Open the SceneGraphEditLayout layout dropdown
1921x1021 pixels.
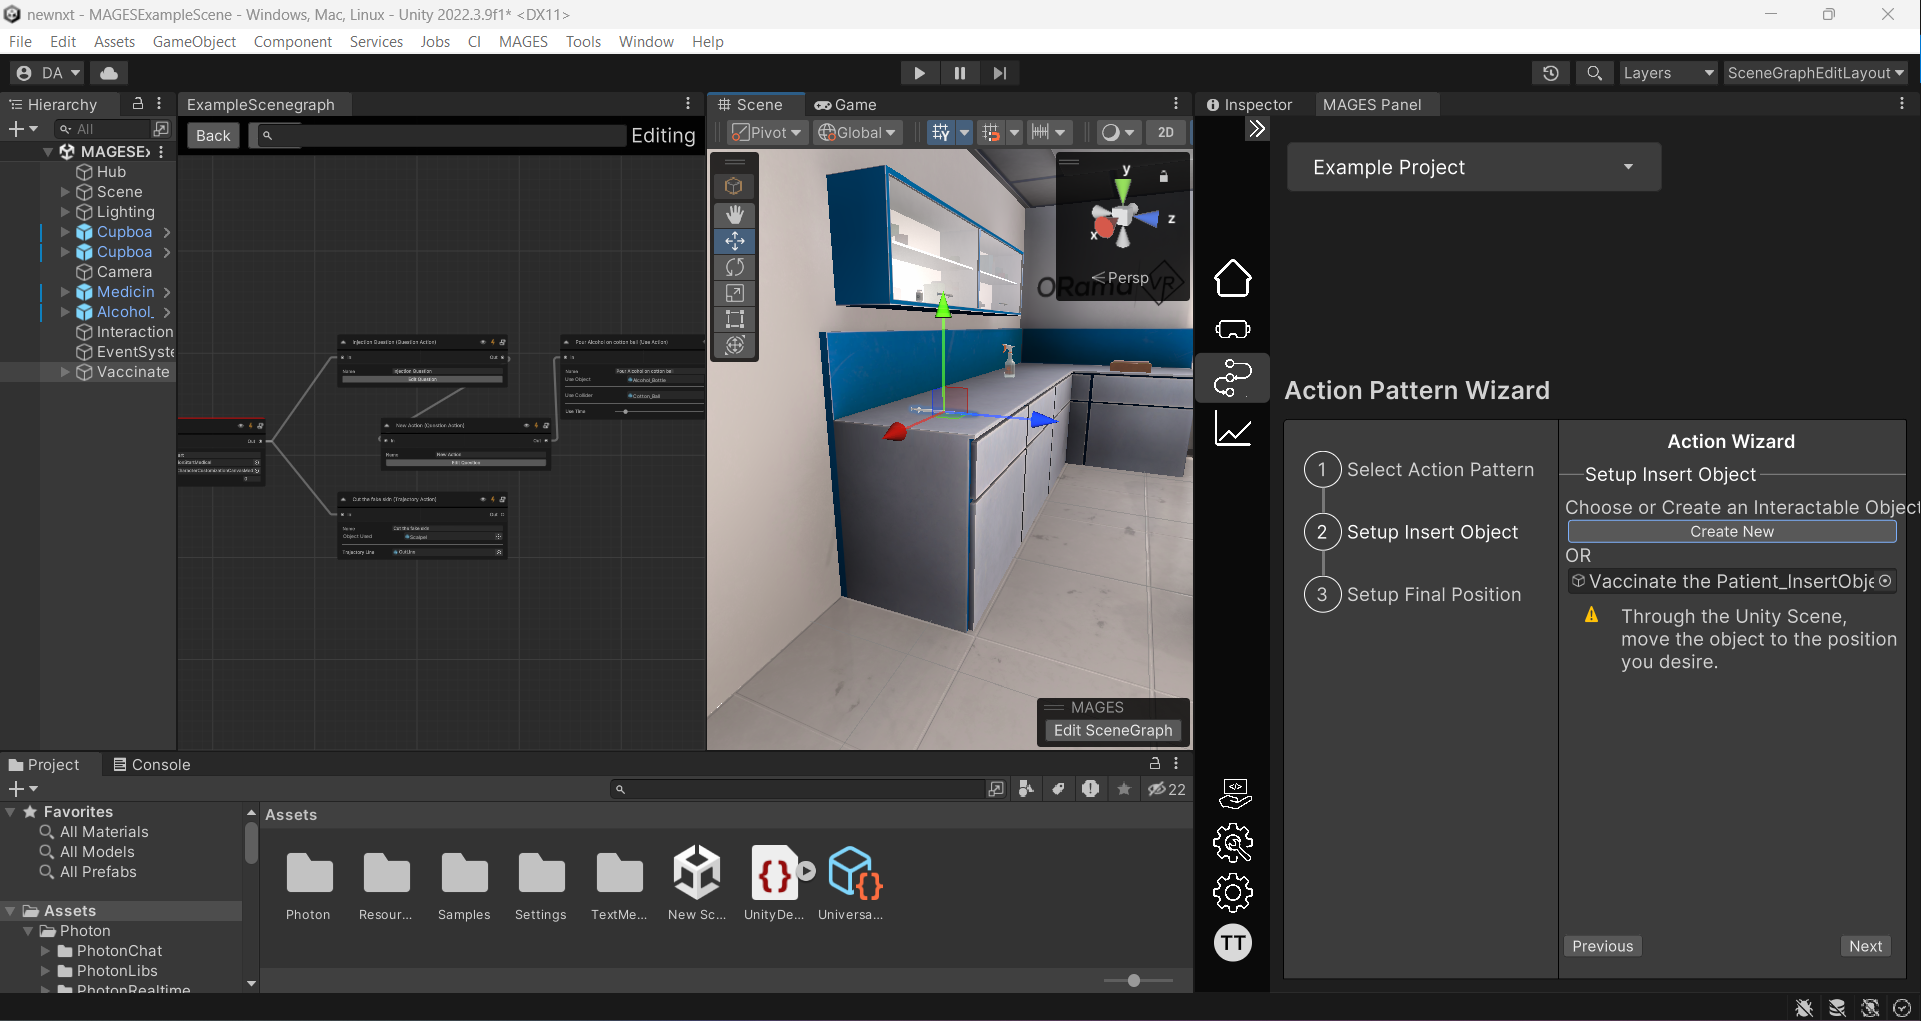1815,73
